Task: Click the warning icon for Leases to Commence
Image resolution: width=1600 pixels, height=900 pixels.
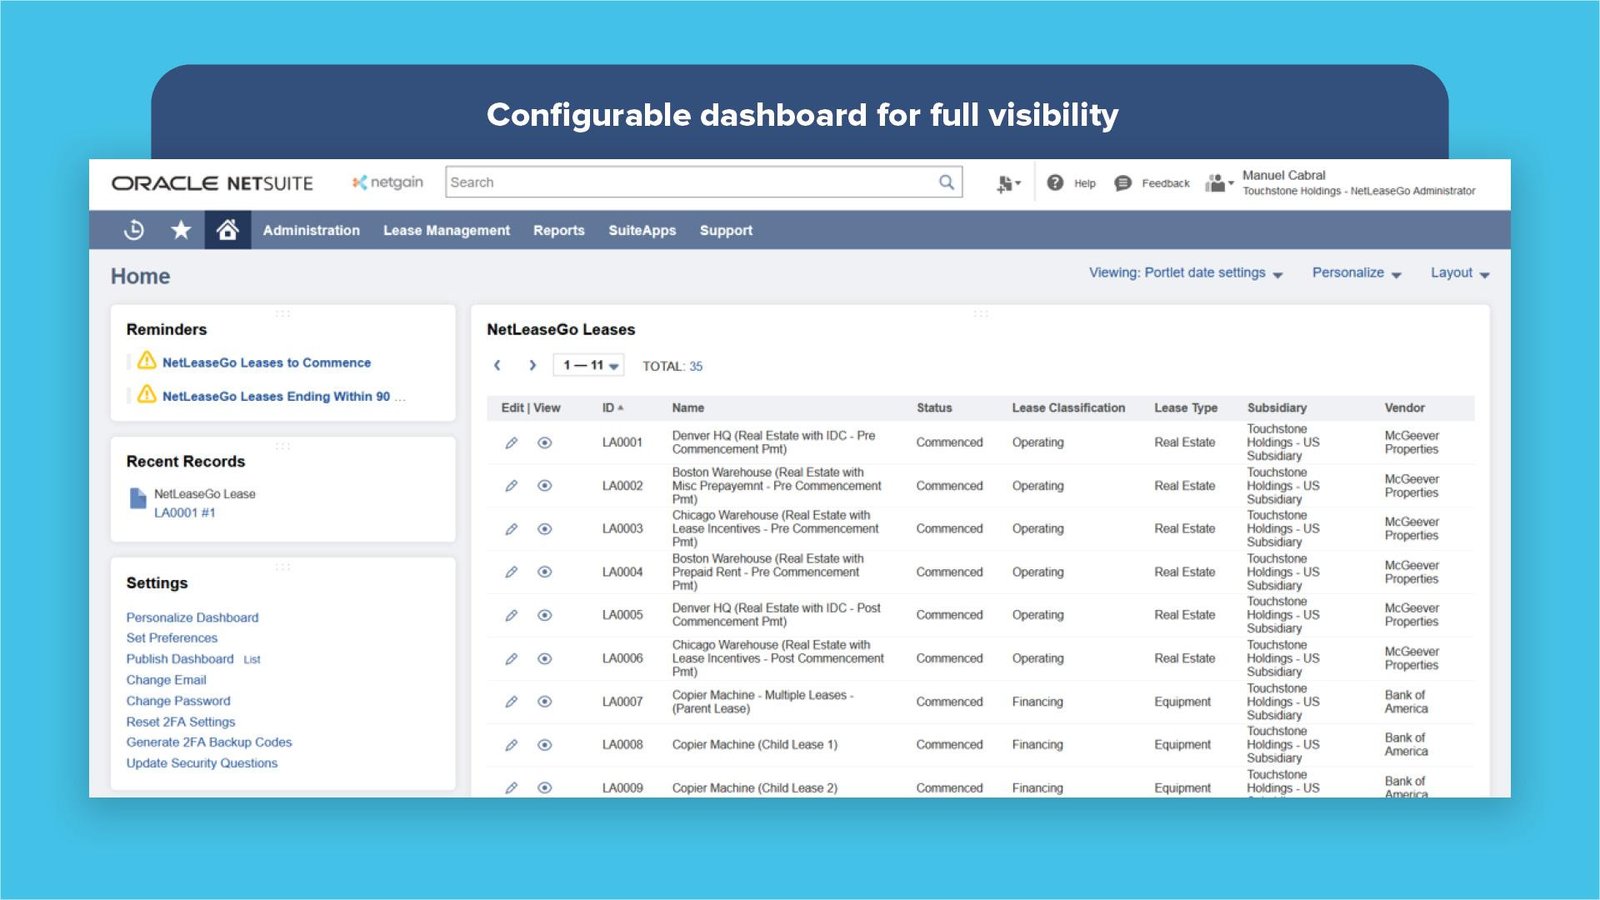Action: (x=147, y=361)
